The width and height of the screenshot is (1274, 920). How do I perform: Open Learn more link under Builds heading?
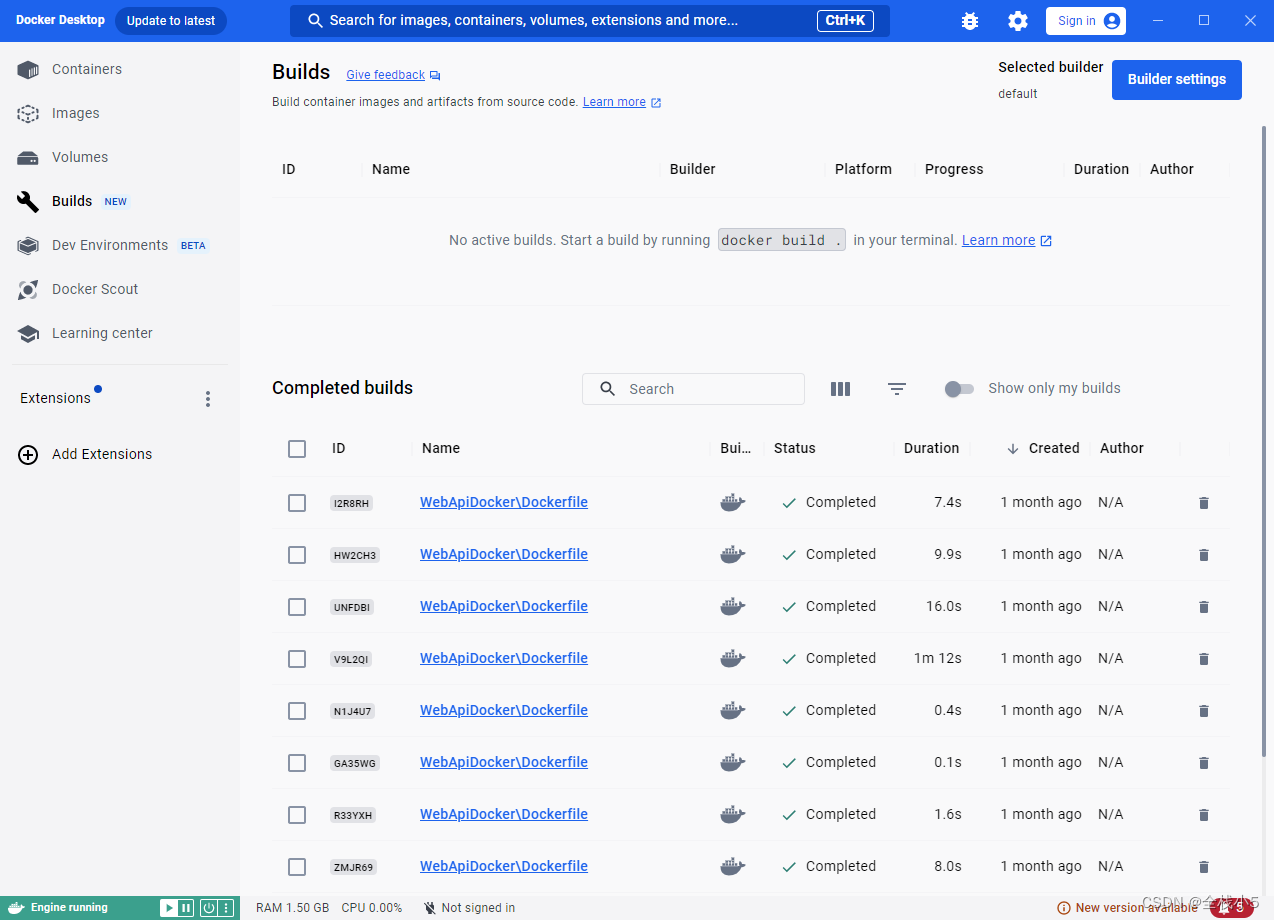pos(614,102)
